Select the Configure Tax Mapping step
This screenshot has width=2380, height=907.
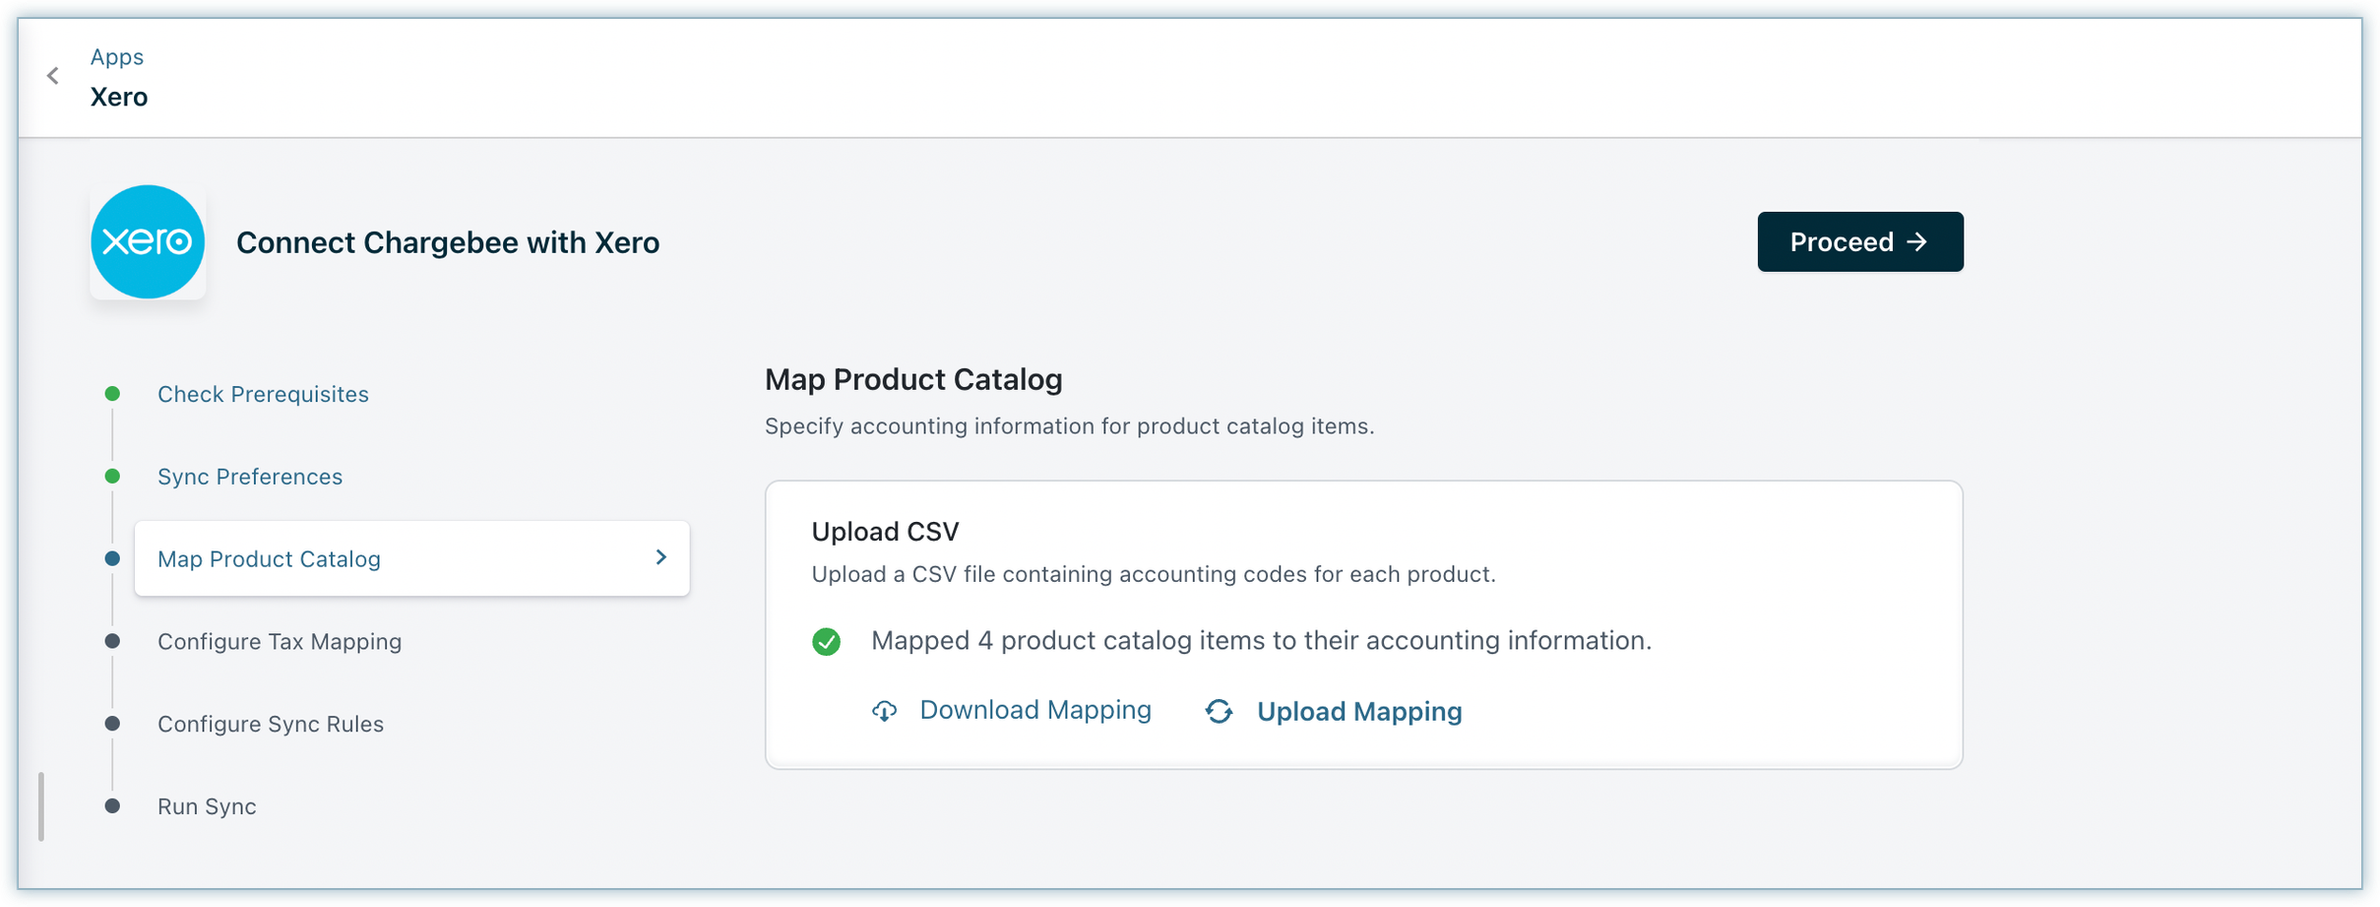click(x=279, y=642)
